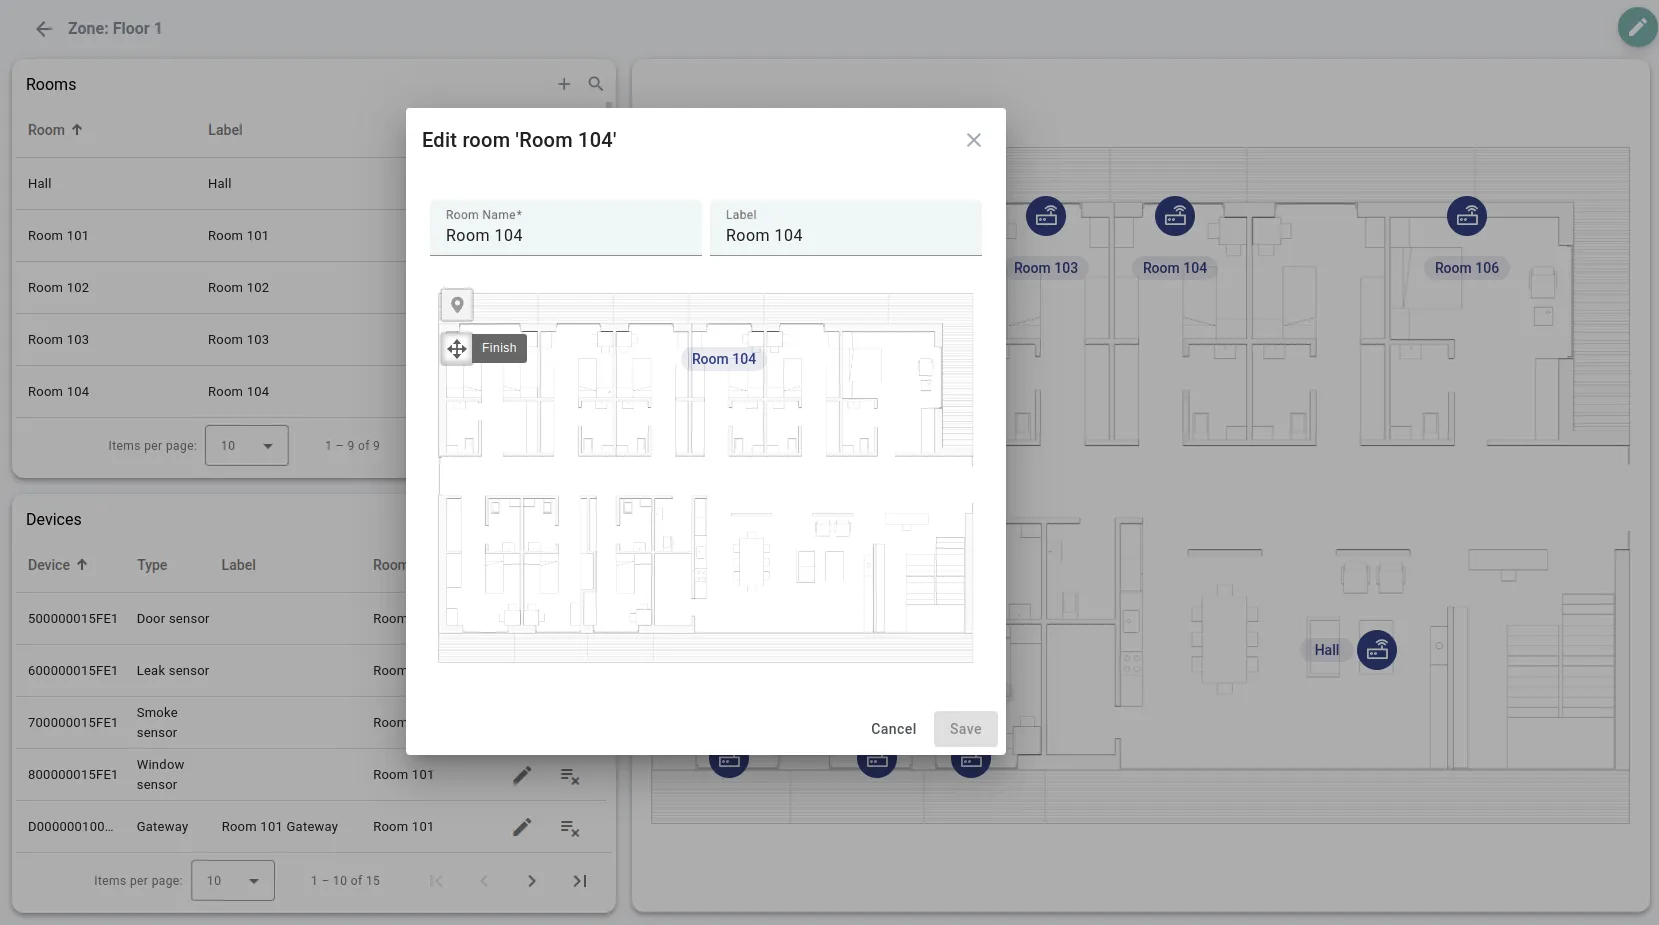Go to next page of devices
Screen dimensions: 1659x925
(532, 881)
